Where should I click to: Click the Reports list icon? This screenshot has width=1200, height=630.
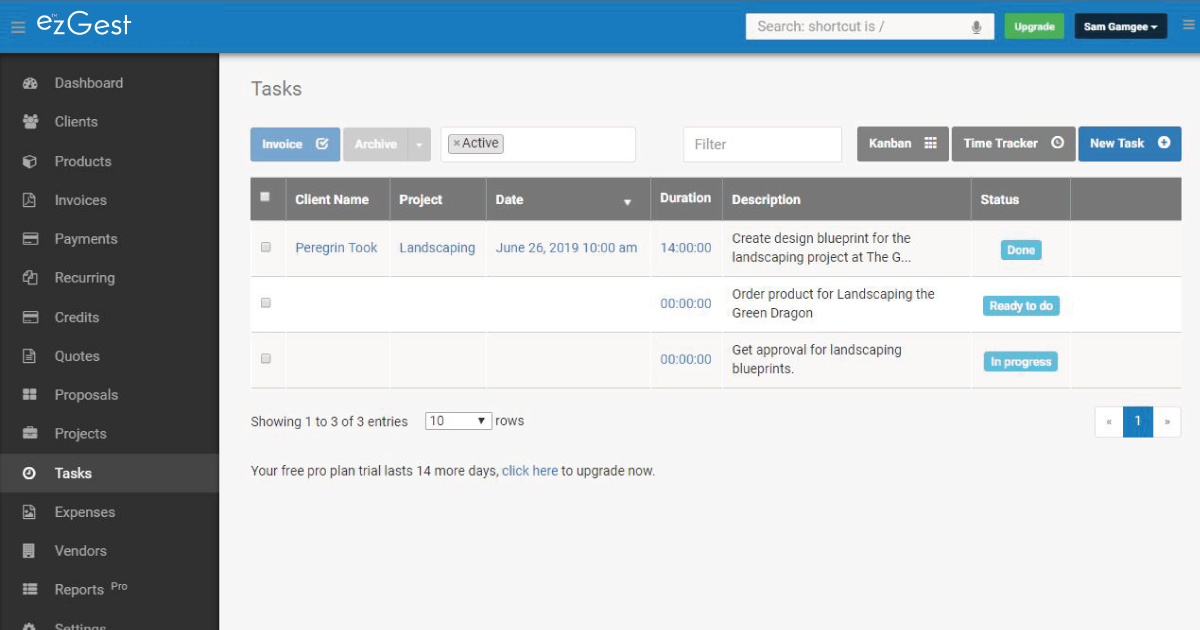30,590
